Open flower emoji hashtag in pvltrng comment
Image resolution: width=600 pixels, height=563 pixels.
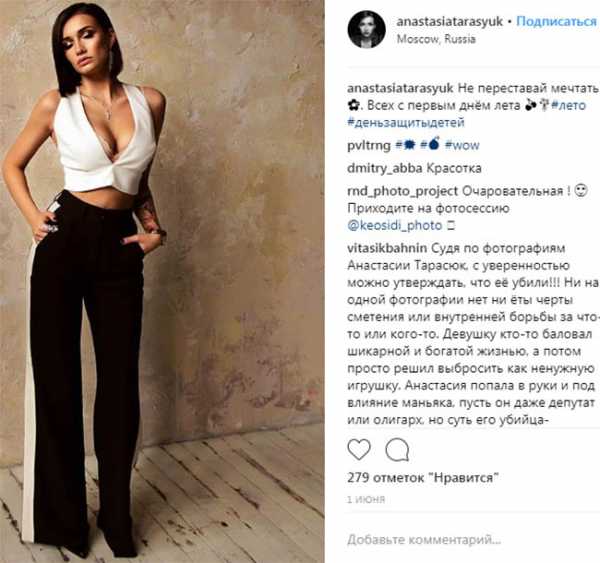(x=405, y=145)
